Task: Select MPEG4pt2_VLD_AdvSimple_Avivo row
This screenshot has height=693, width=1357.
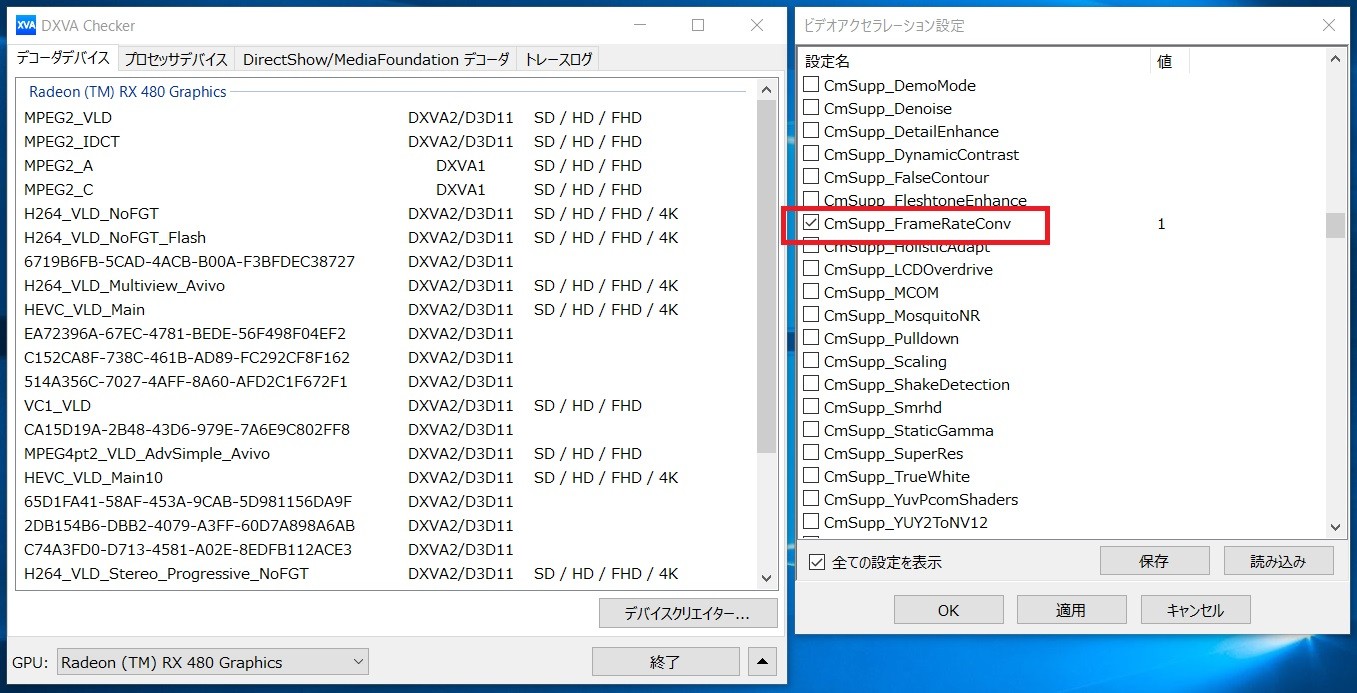Action: pos(387,453)
